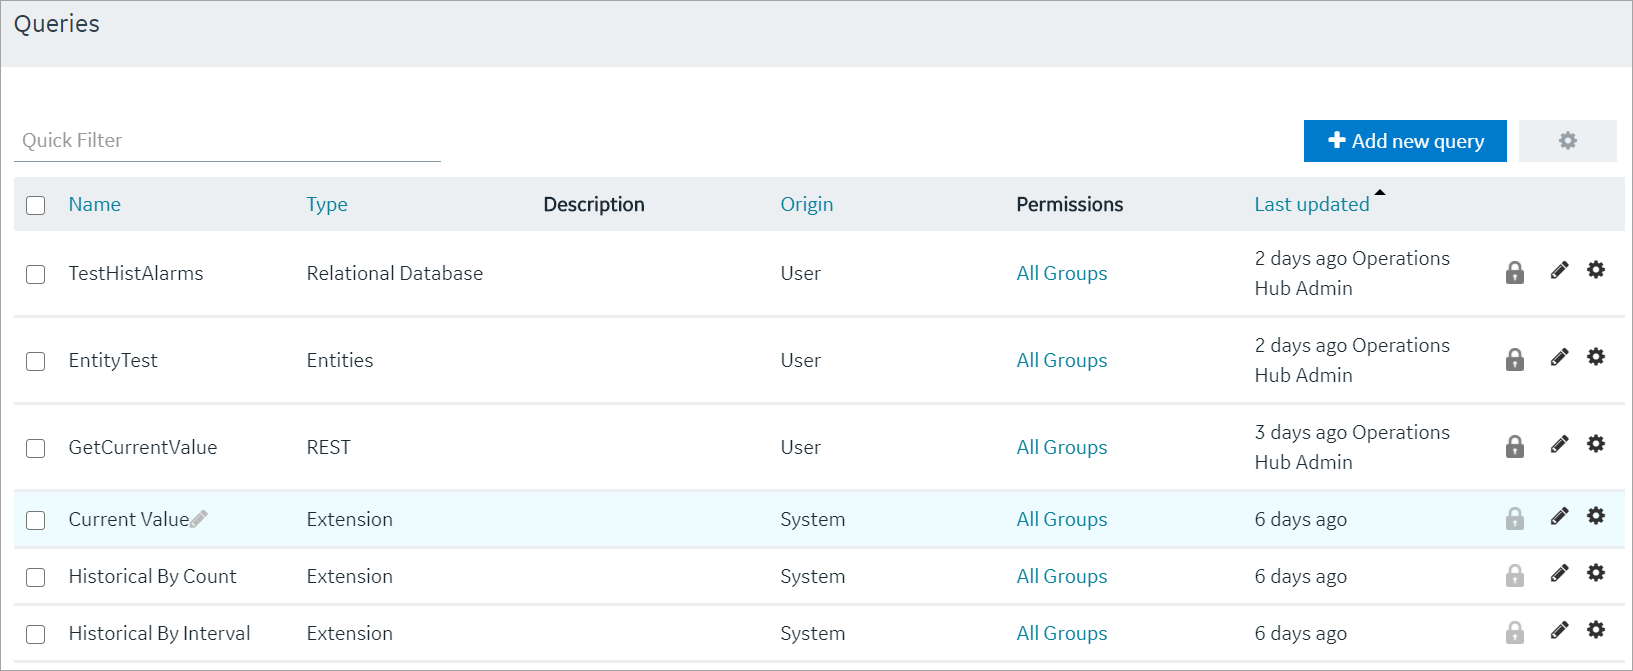The image size is (1633, 671).
Task: Click the REST type cell
Action: tap(329, 447)
